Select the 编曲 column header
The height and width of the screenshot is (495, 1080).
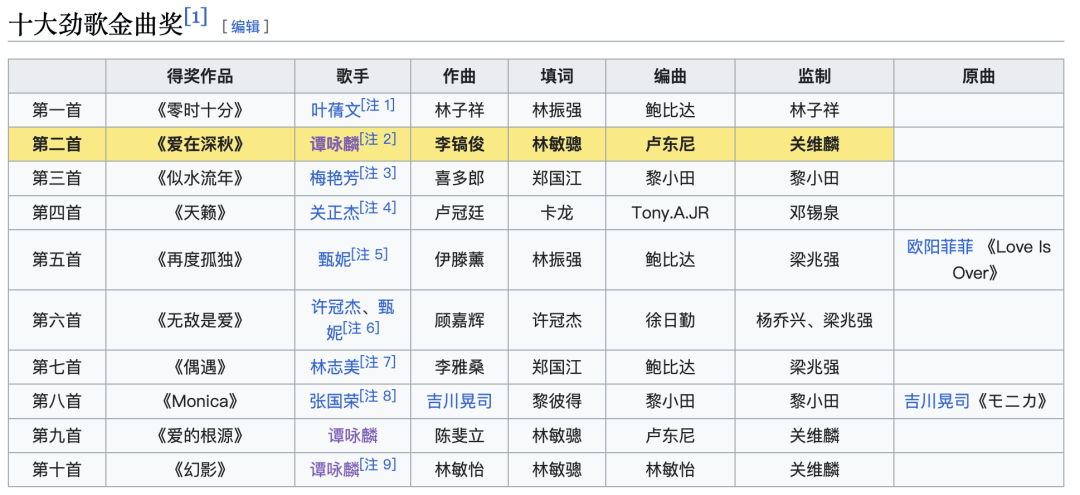pyautogui.click(x=670, y=76)
